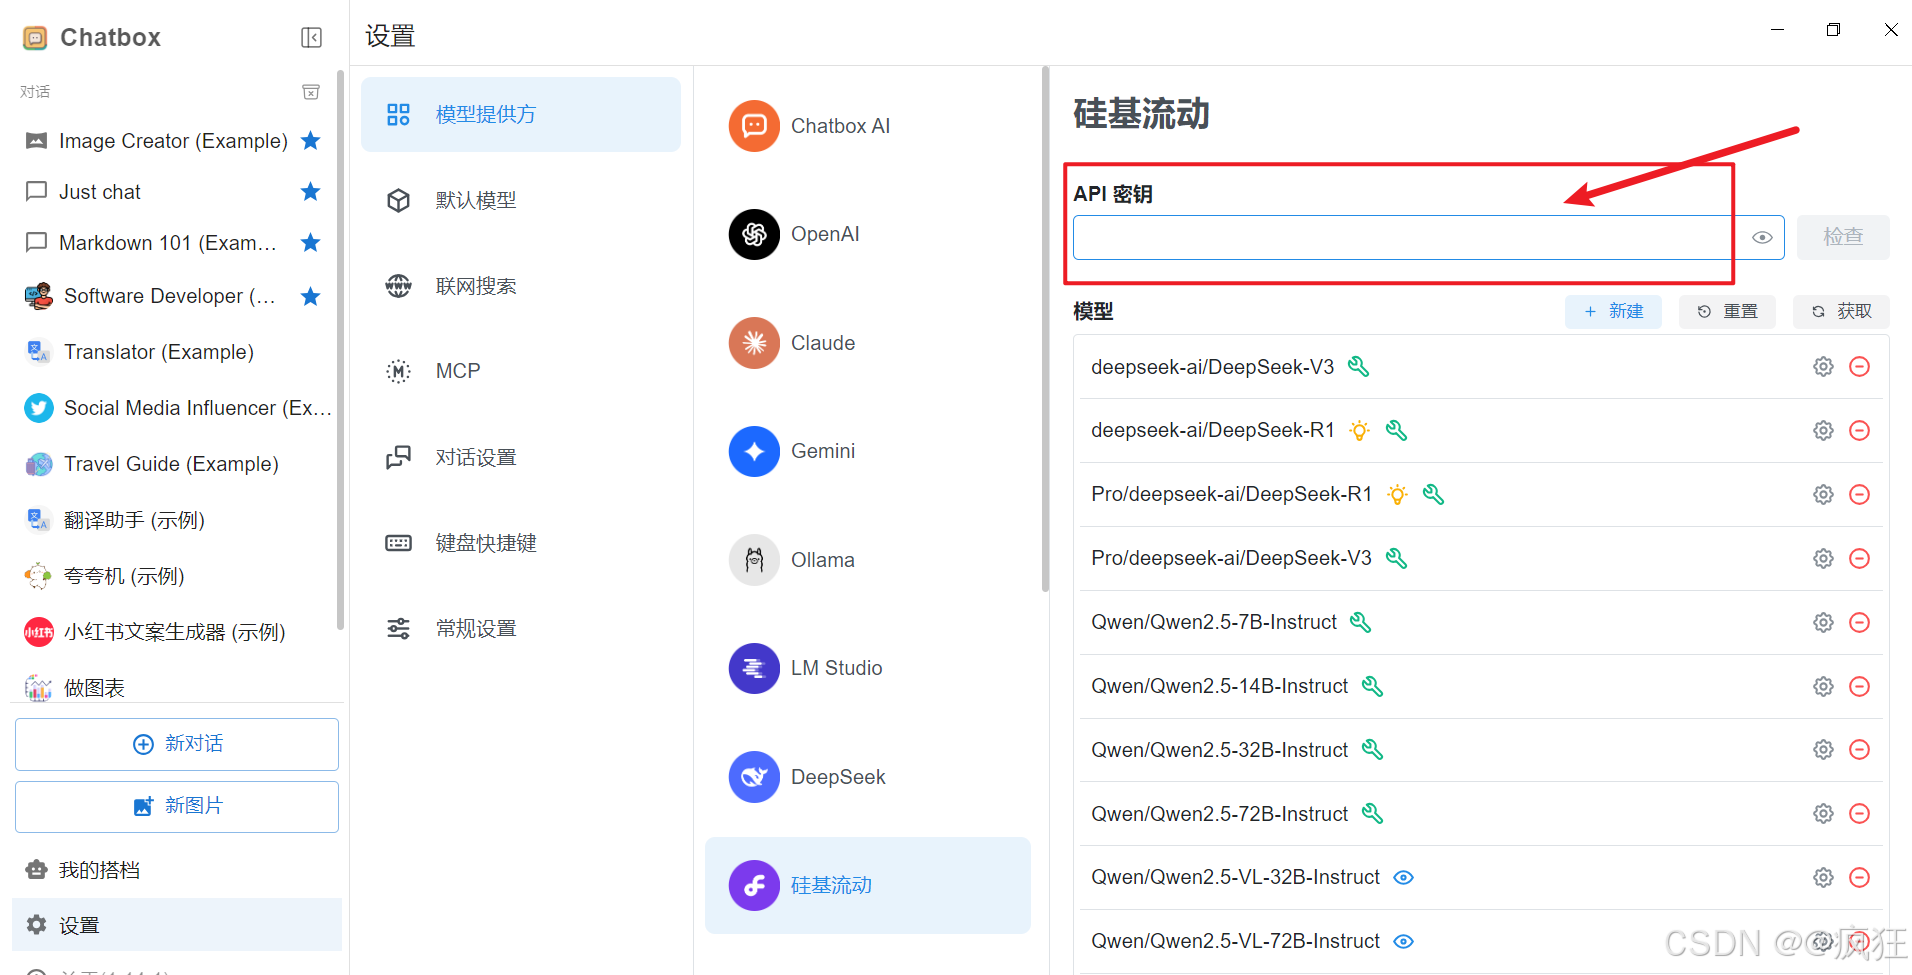Open gear settings for Qwen/Qwen2.5-7B-Instruct model
1912x975 pixels.
click(1822, 621)
